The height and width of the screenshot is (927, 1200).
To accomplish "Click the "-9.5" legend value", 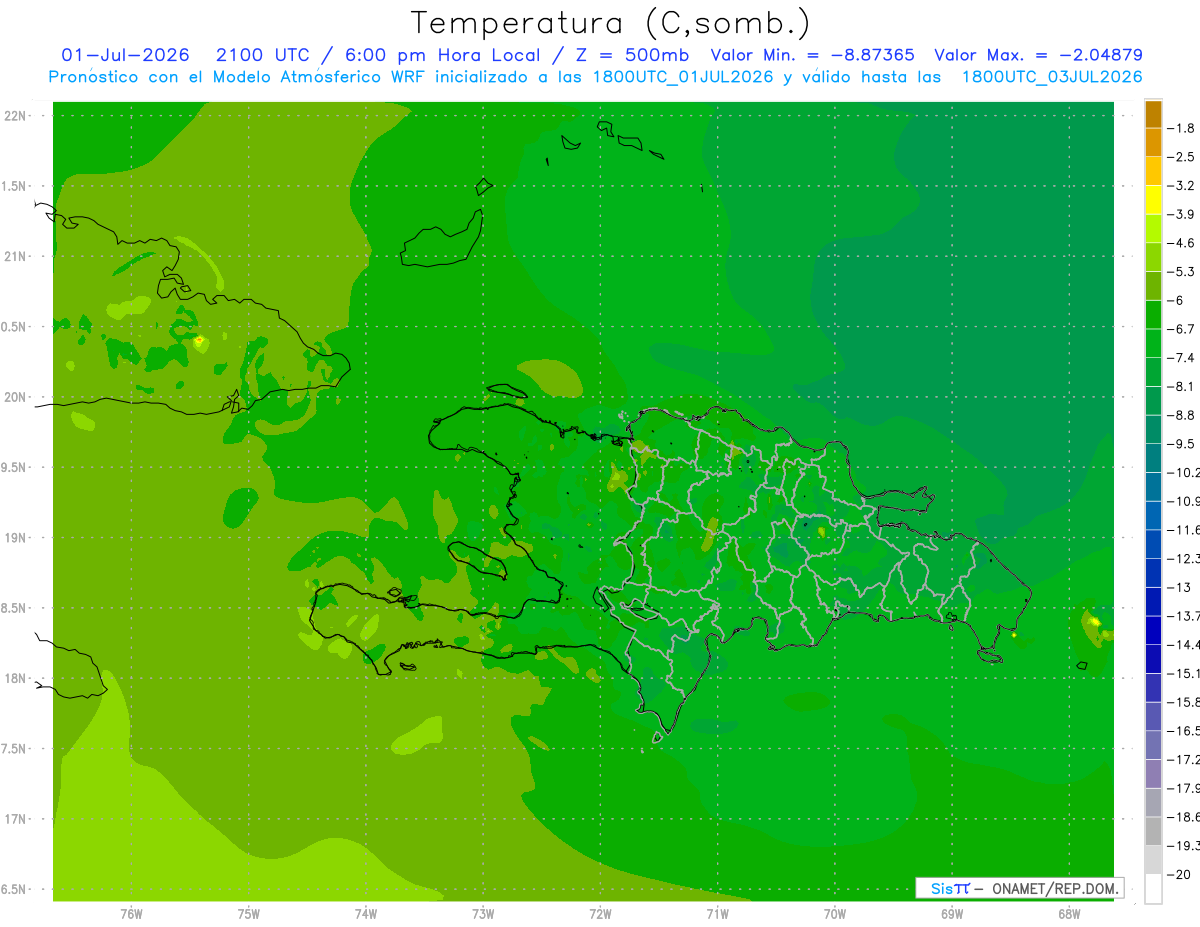I will 1181,444.
